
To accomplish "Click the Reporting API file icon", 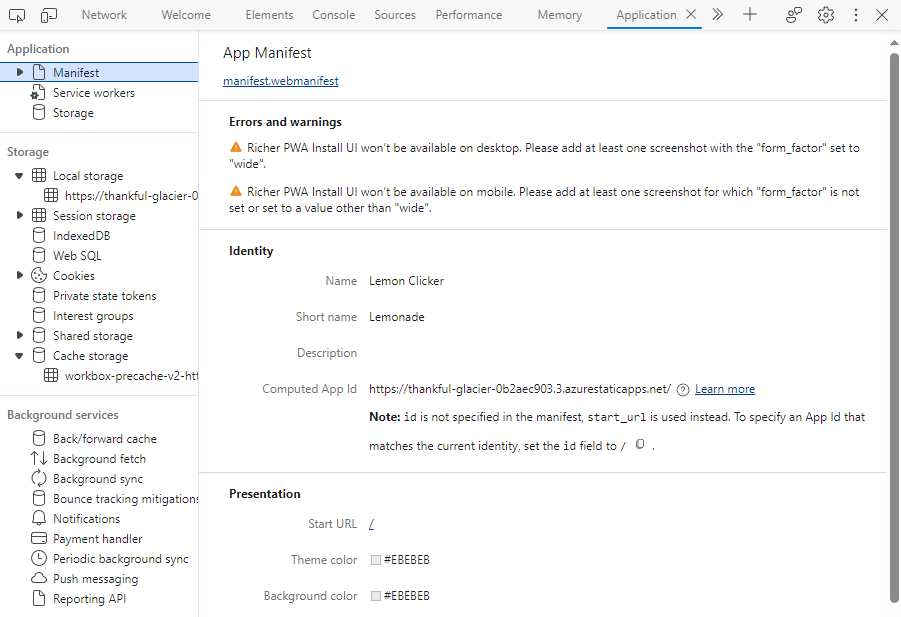I will point(38,599).
